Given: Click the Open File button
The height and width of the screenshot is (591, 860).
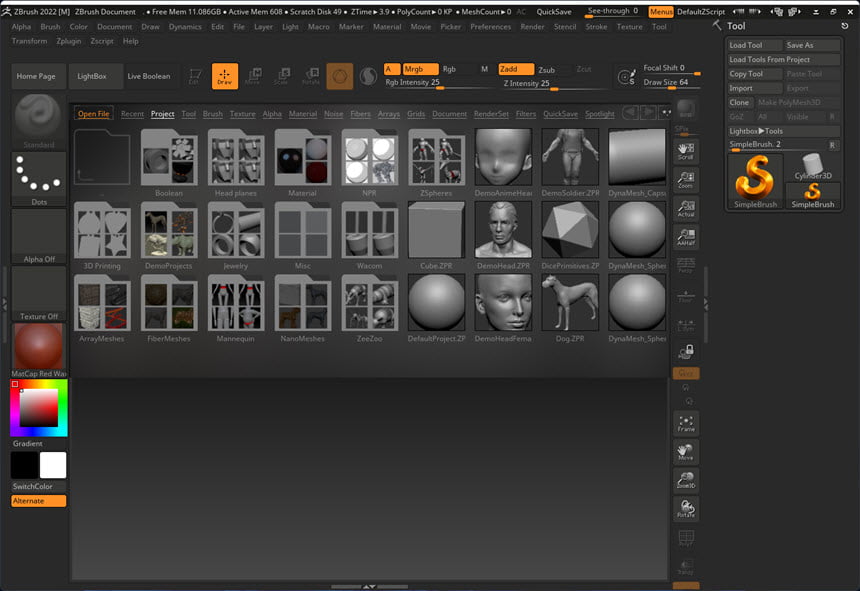Looking at the screenshot, I should [x=93, y=113].
